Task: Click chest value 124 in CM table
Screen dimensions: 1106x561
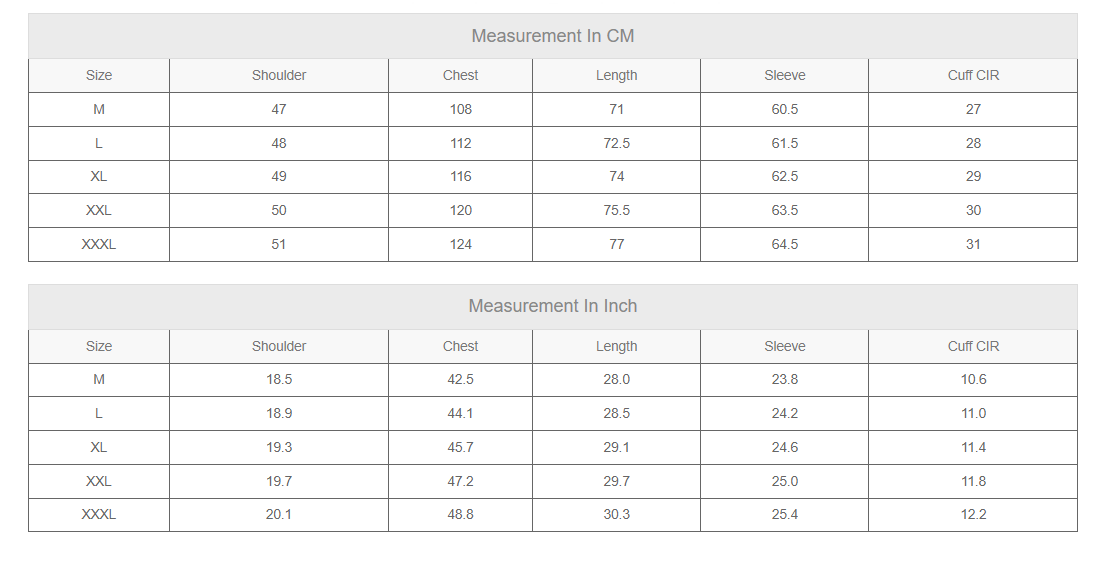Action: click(461, 244)
